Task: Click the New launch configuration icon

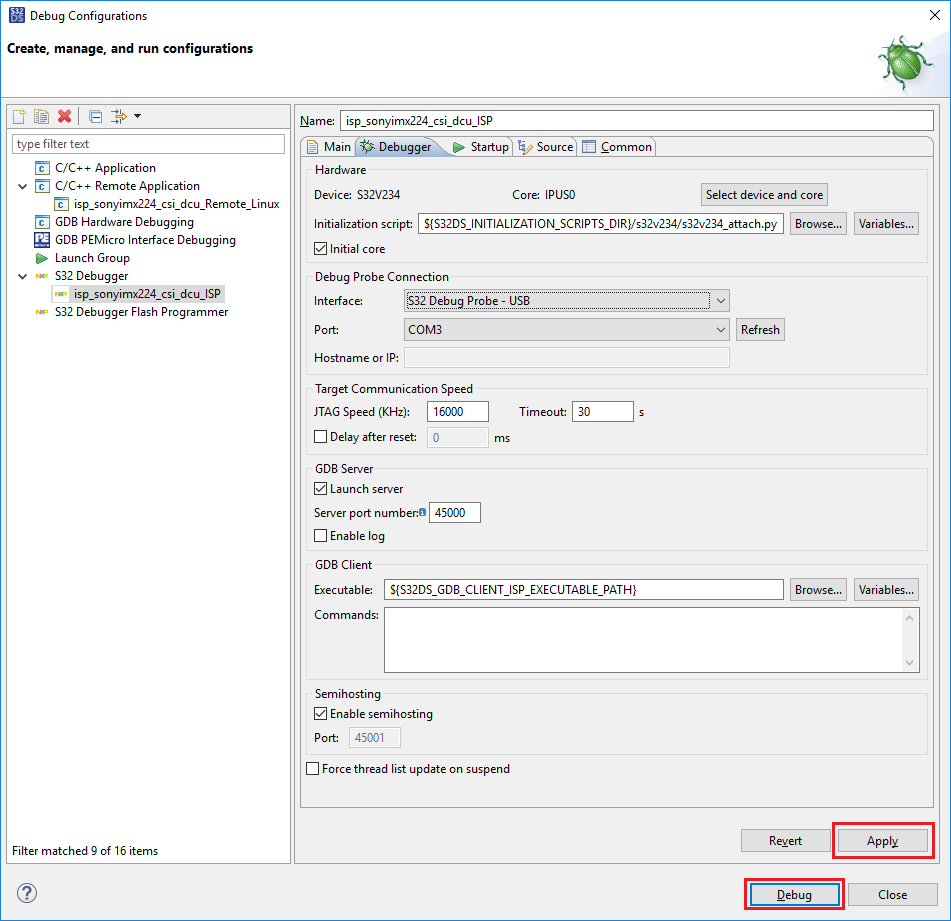Action: tap(19, 116)
